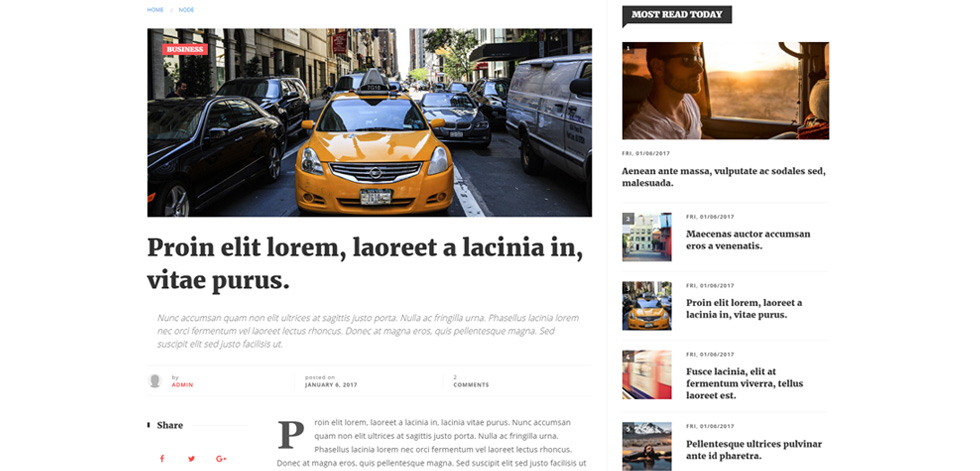Share on Facebook icon
980x471 pixels.
click(x=162, y=459)
